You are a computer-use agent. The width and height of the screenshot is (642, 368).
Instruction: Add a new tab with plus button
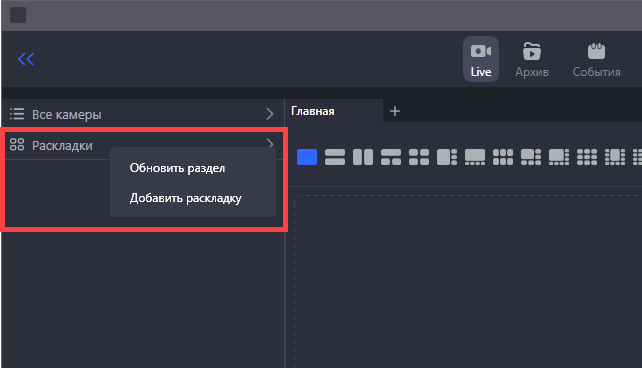click(x=395, y=111)
